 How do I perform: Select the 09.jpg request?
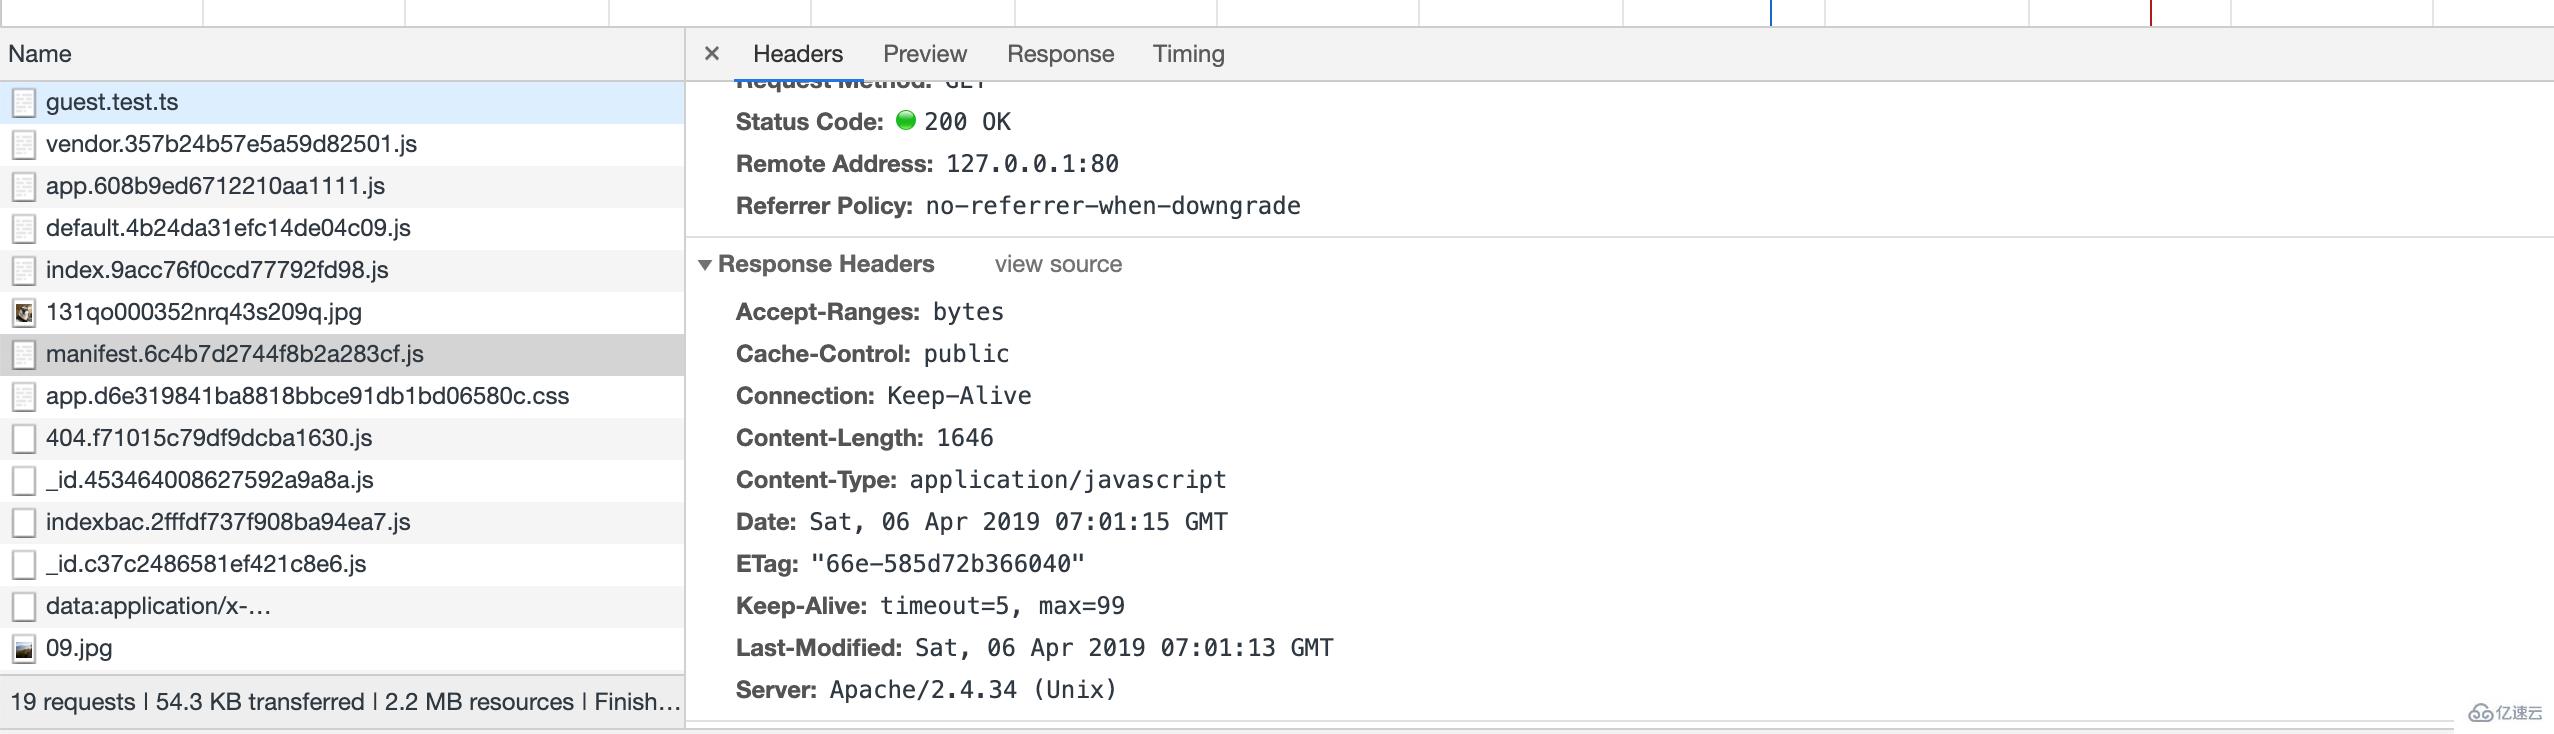point(342,648)
